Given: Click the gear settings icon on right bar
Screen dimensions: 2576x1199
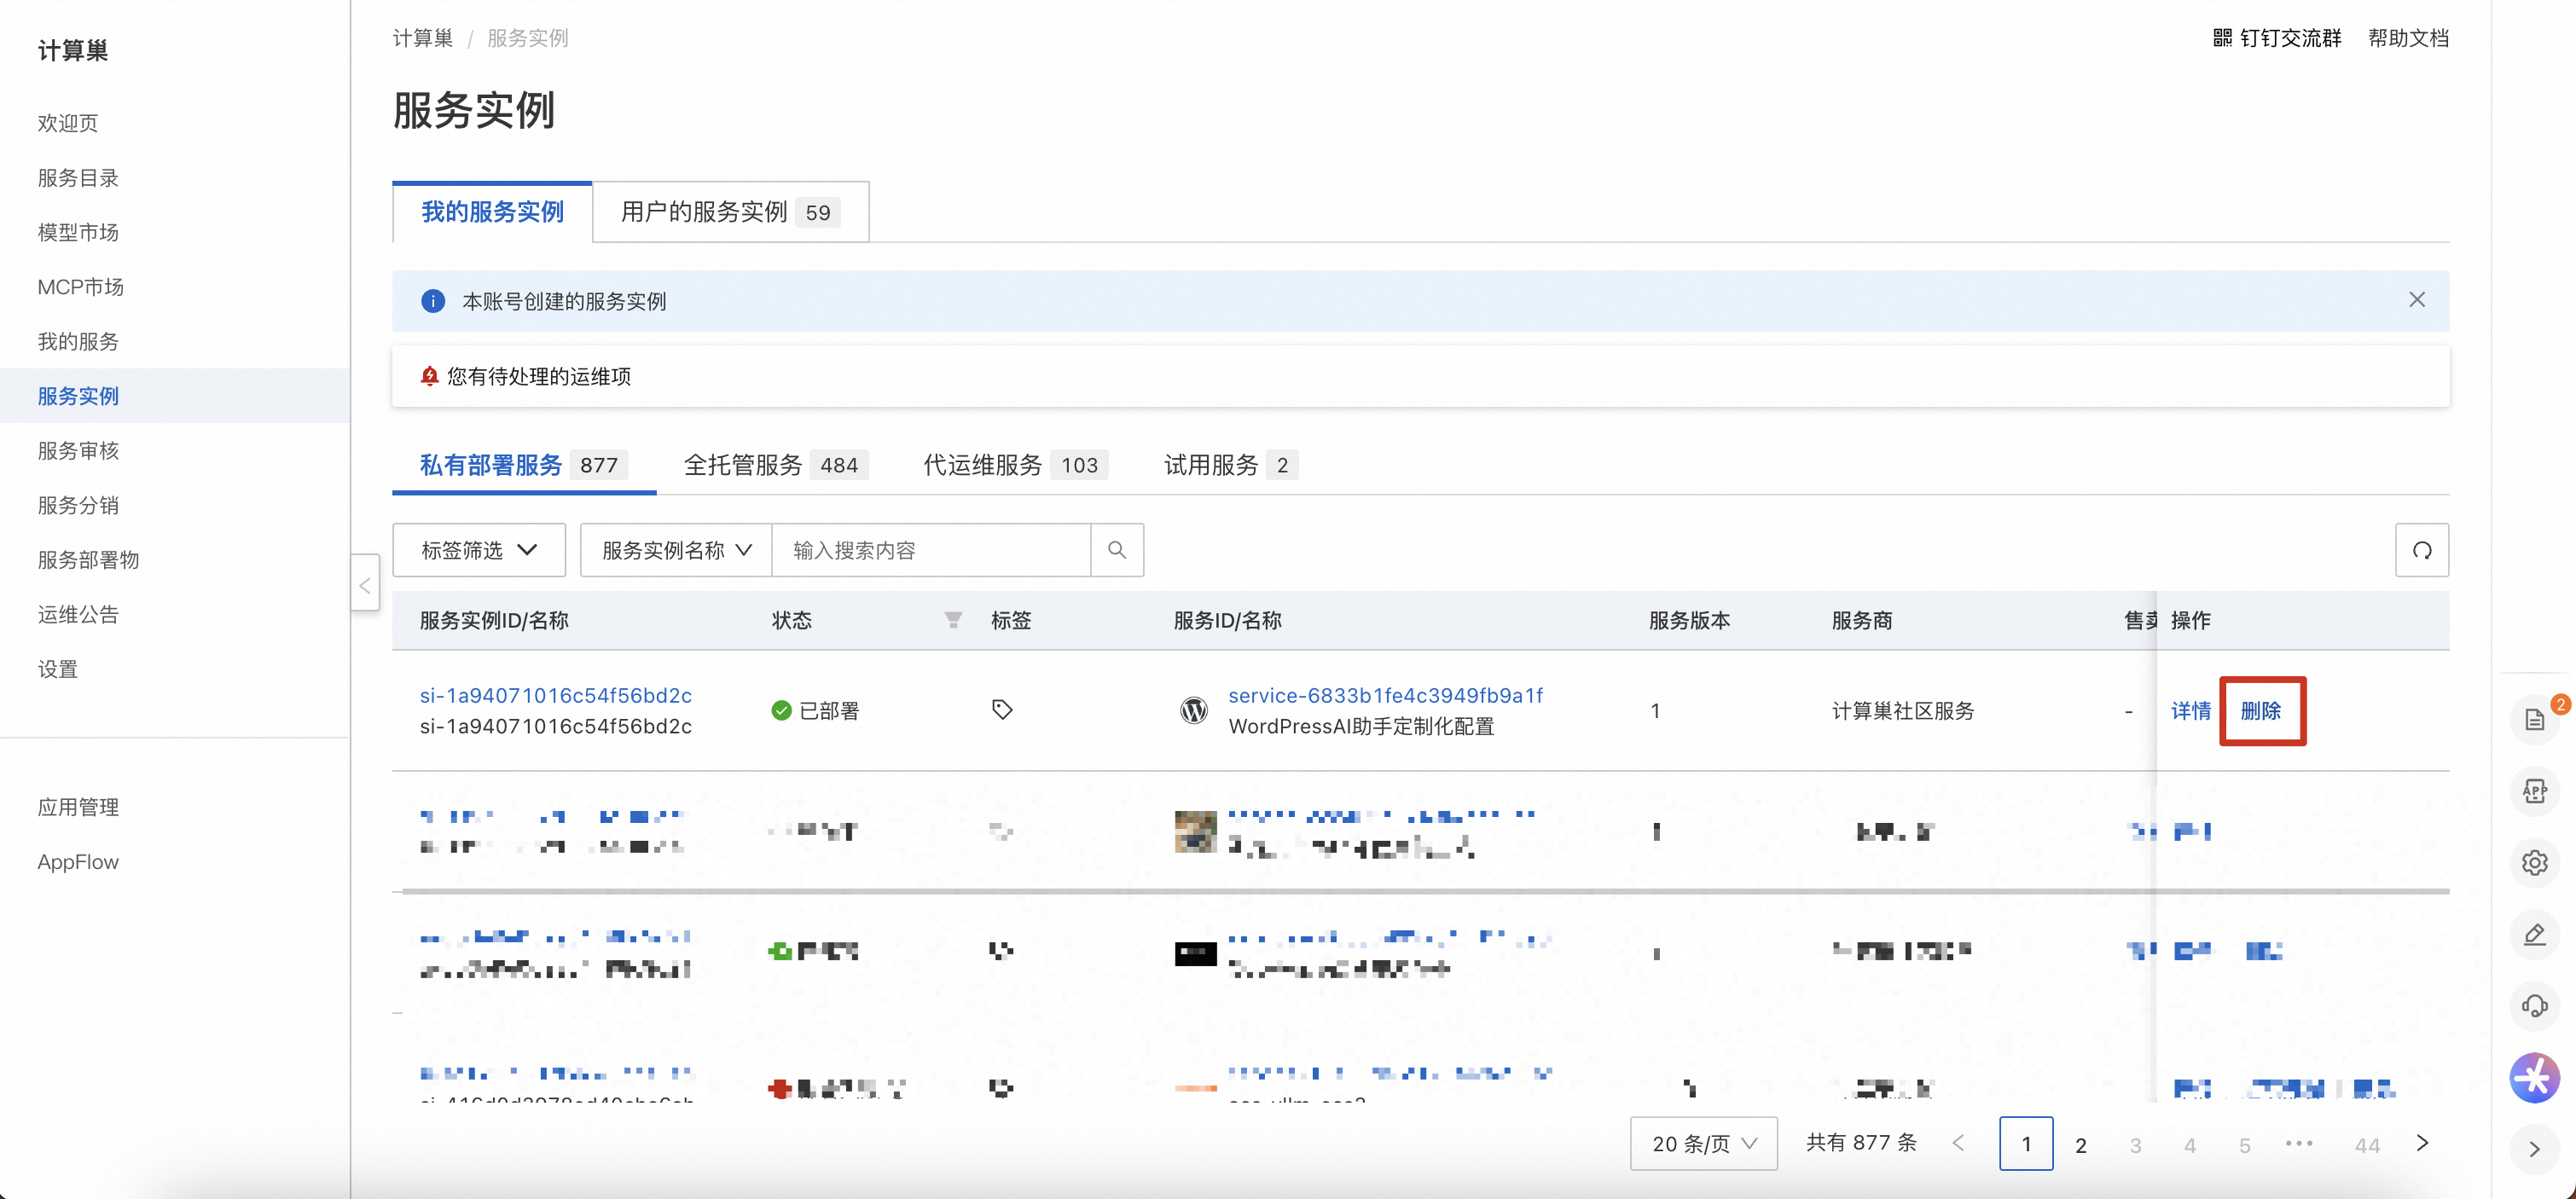Looking at the screenshot, I should 2534,862.
